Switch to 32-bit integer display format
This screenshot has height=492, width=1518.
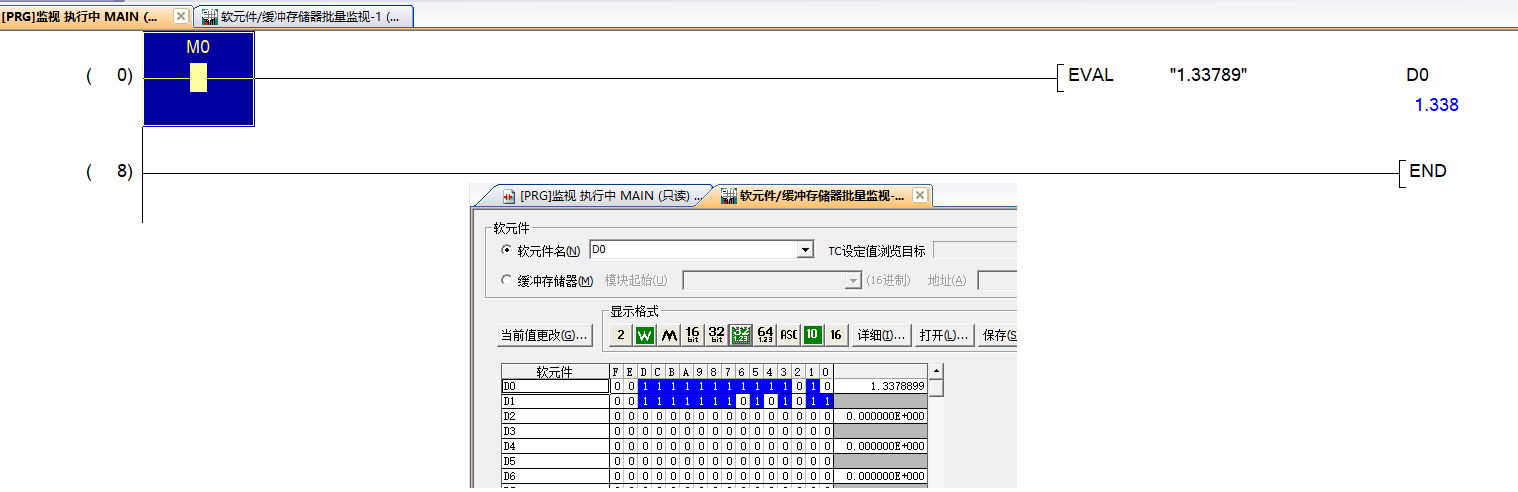(716, 335)
